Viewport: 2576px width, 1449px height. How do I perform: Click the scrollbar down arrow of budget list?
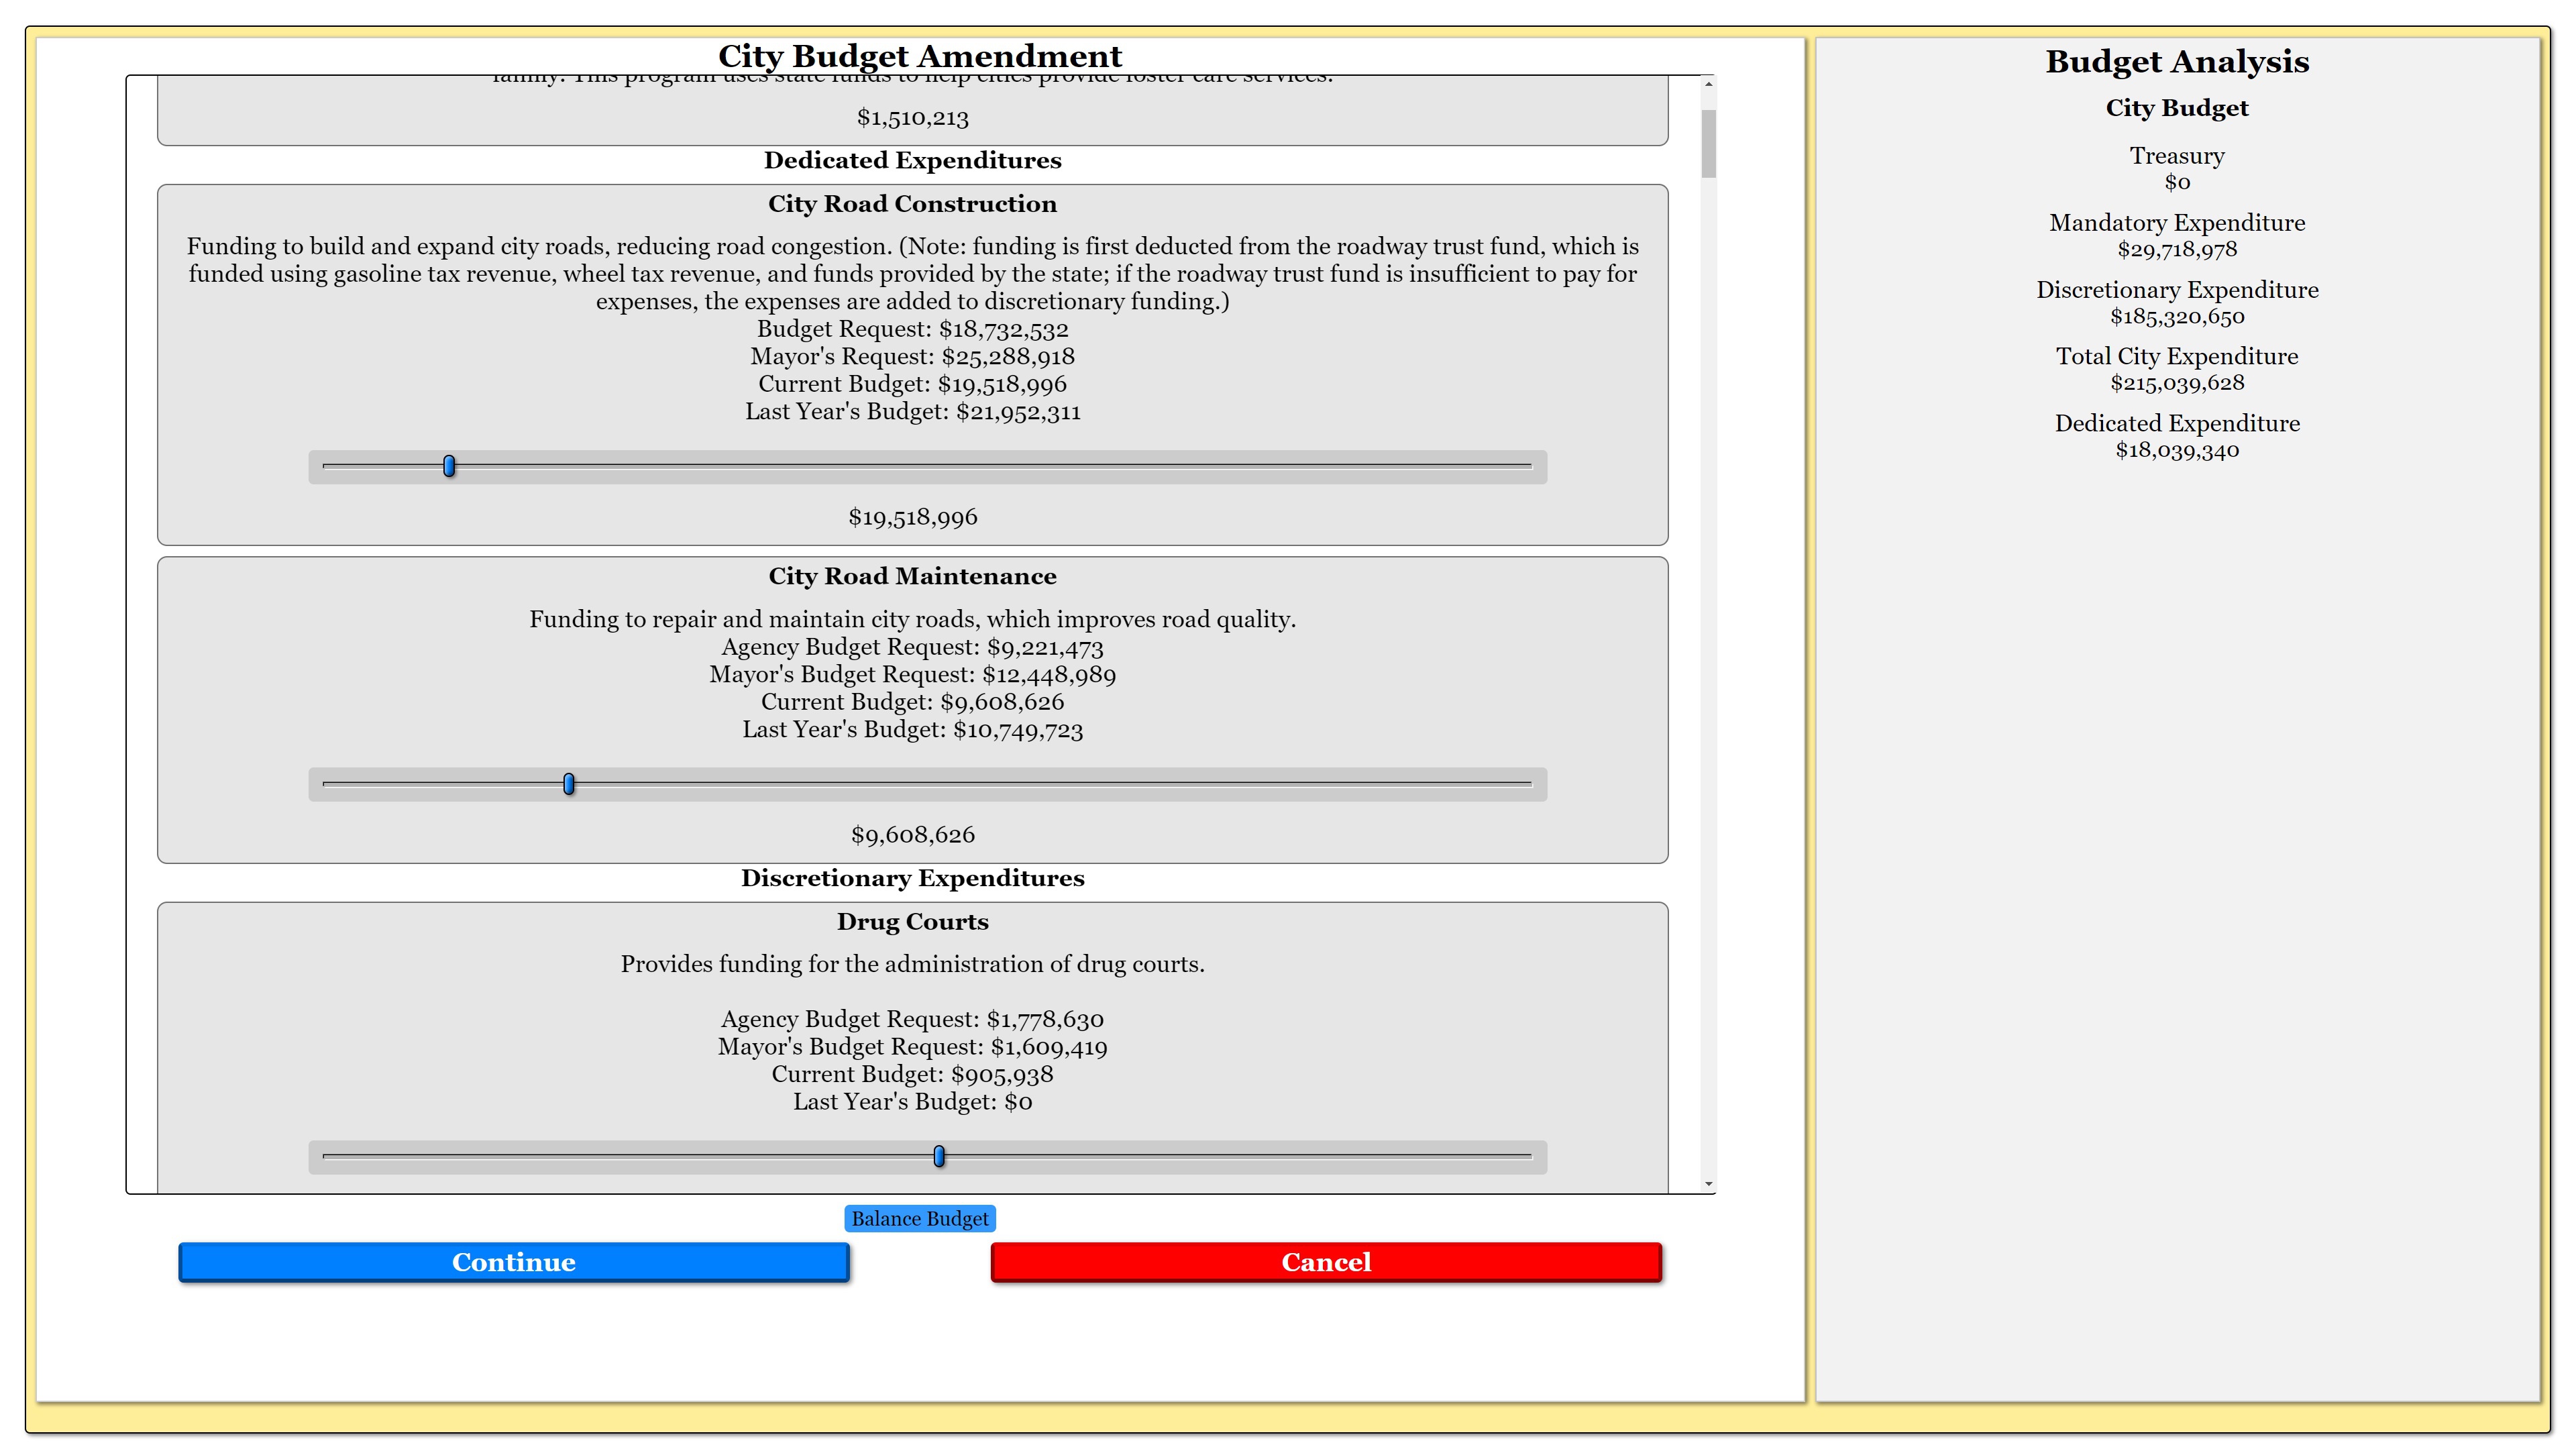[x=1708, y=1184]
